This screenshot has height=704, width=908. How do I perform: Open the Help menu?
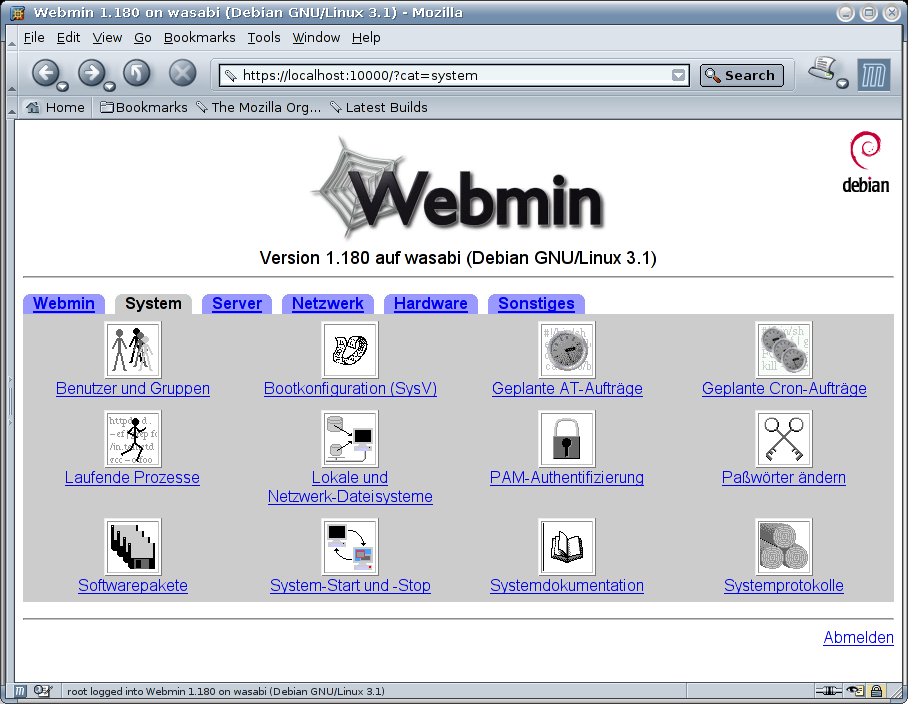pyautogui.click(x=366, y=38)
